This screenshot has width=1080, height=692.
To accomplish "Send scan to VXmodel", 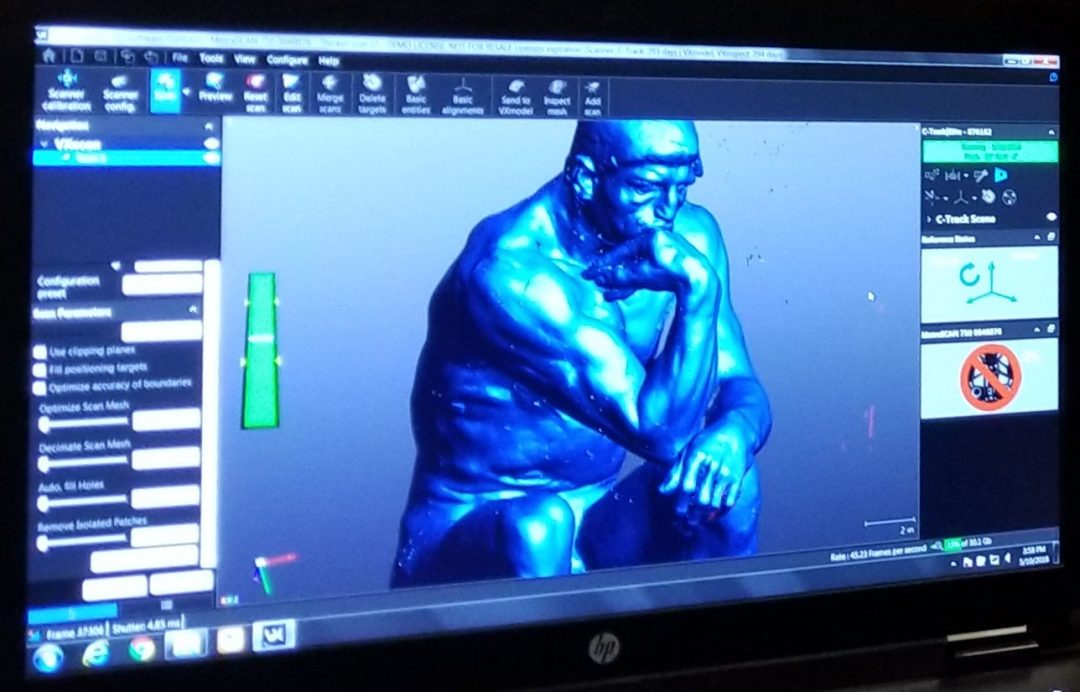I will pyautogui.click(x=515, y=97).
